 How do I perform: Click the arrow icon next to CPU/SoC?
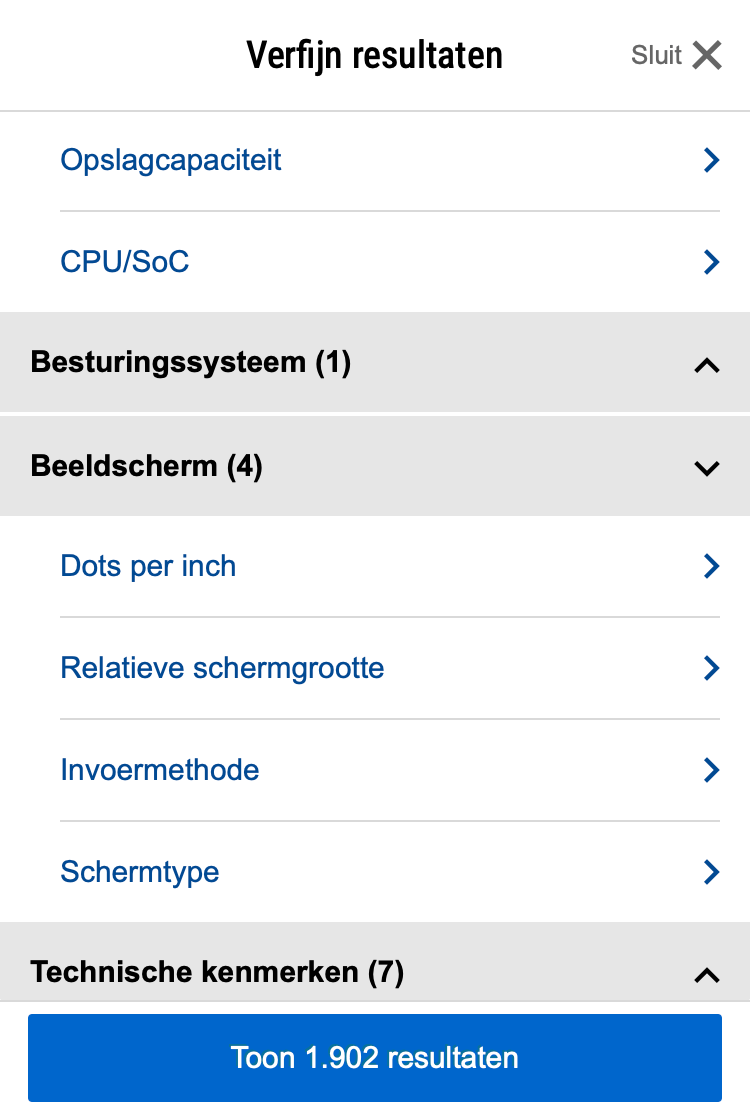tap(711, 262)
